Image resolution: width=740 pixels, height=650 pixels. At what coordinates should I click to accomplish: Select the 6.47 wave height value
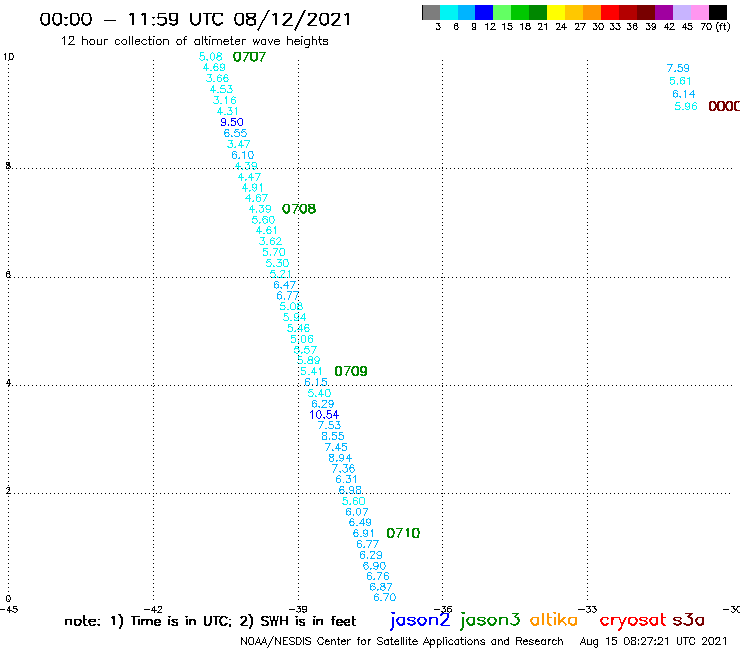click(x=285, y=285)
